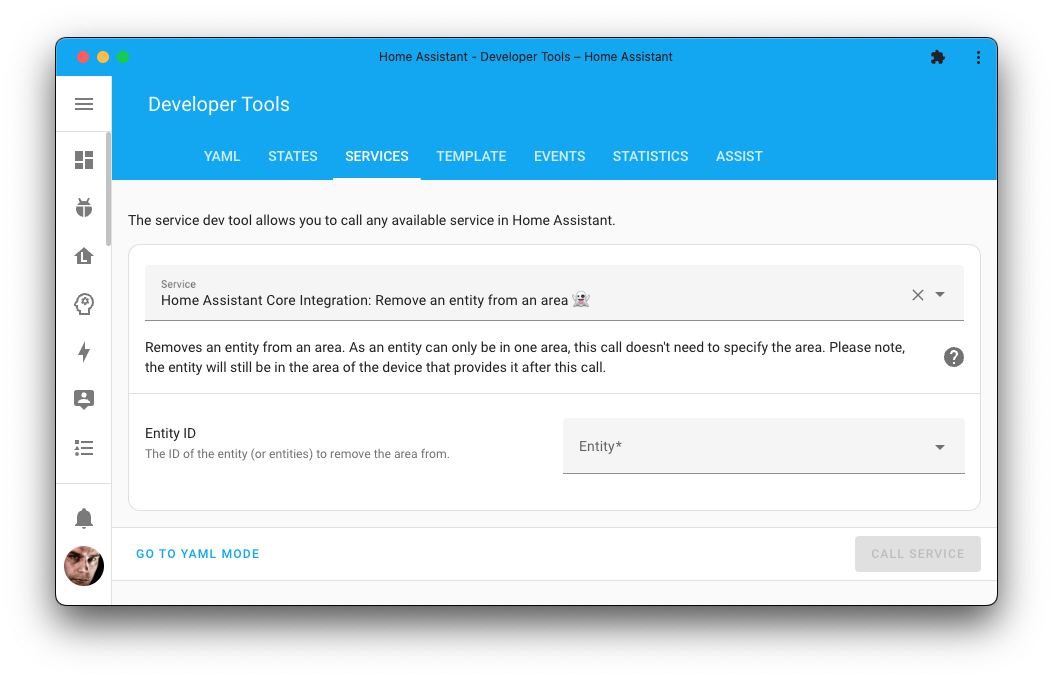Image resolution: width=1053 pixels, height=679 pixels.
Task: Open the browser options three-dot menu
Action: click(x=978, y=57)
